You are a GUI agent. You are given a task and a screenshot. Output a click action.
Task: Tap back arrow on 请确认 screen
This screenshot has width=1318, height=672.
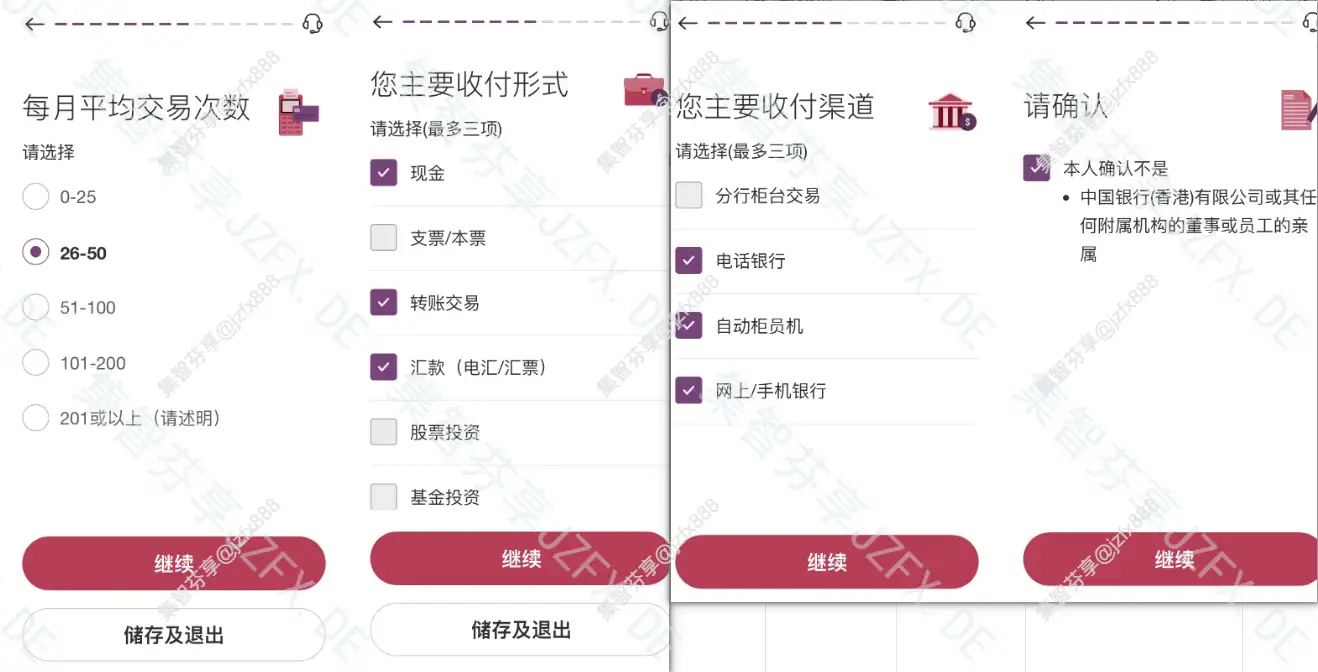1036,22
